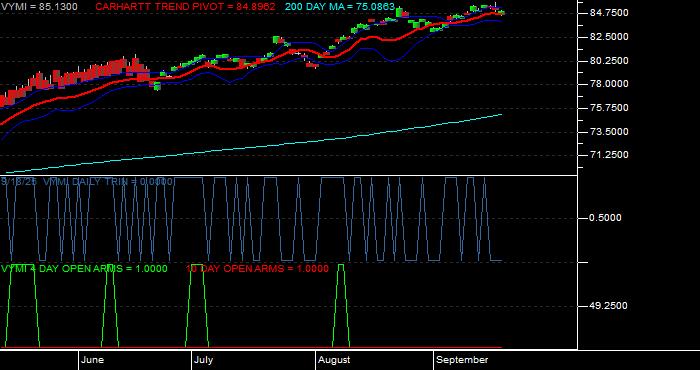
Task: Click the July month marker on time axis
Action: (x=204, y=360)
